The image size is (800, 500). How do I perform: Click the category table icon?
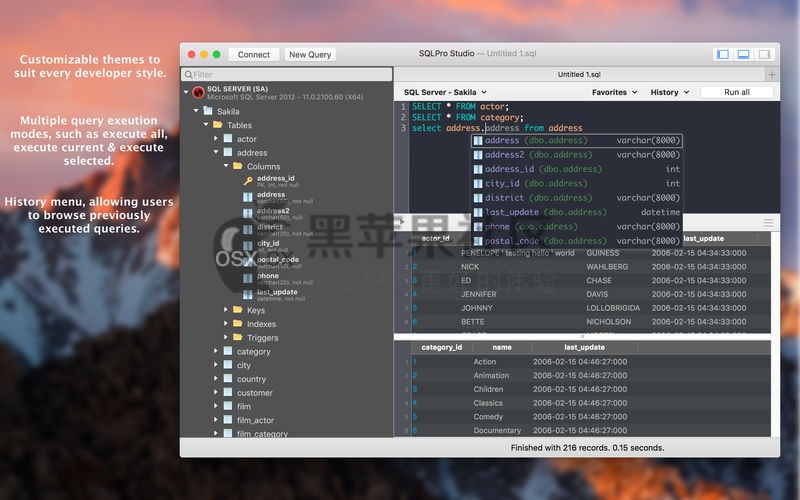point(228,351)
